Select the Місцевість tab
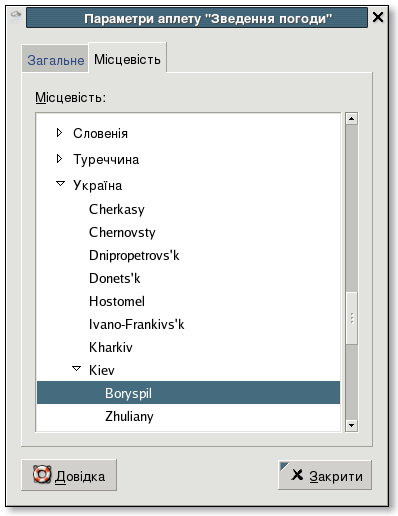The height and width of the screenshot is (516, 398). click(127, 59)
